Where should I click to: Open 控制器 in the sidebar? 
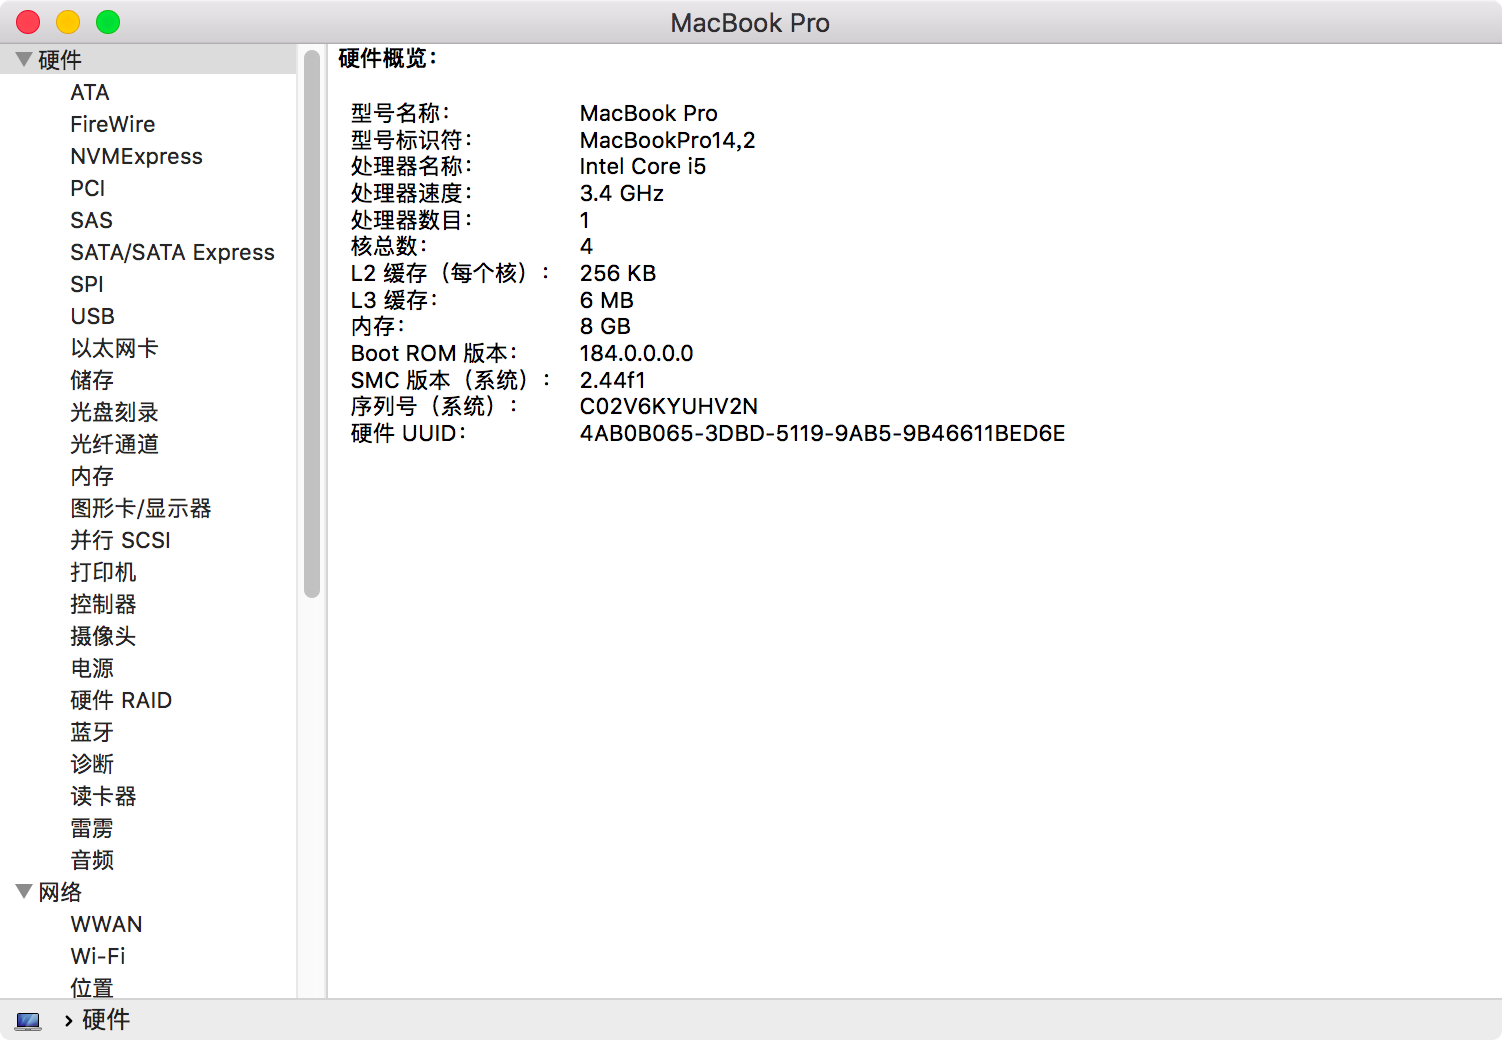tap(103, 604)
